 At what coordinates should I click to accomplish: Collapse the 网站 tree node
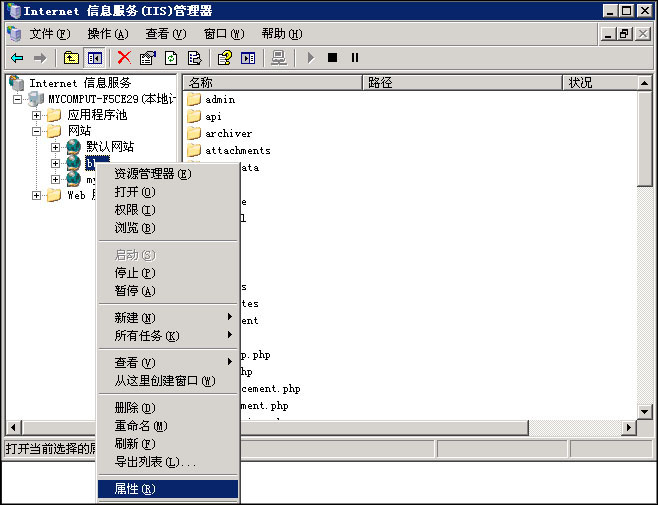click(x=38, y=131)
